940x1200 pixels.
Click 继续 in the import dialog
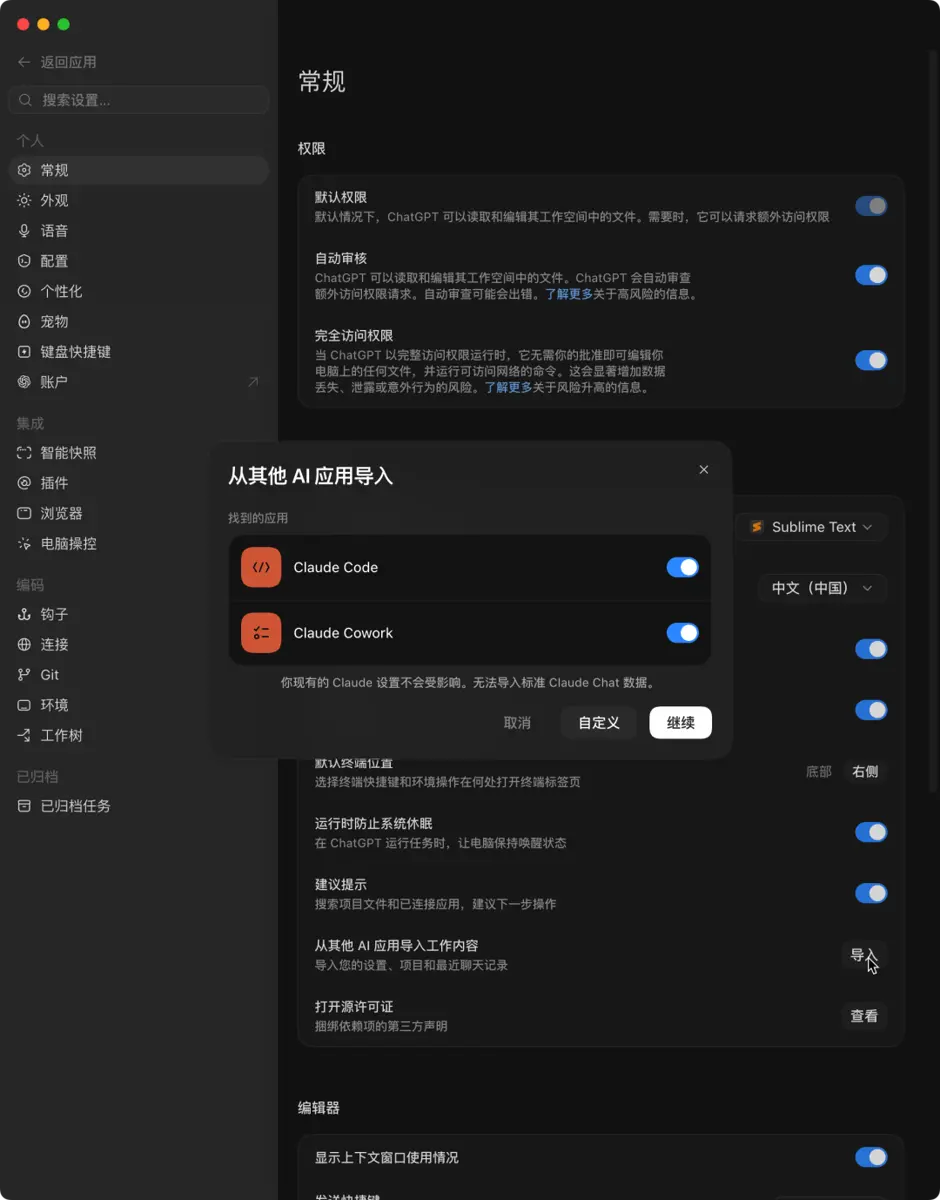click(680, 723)
